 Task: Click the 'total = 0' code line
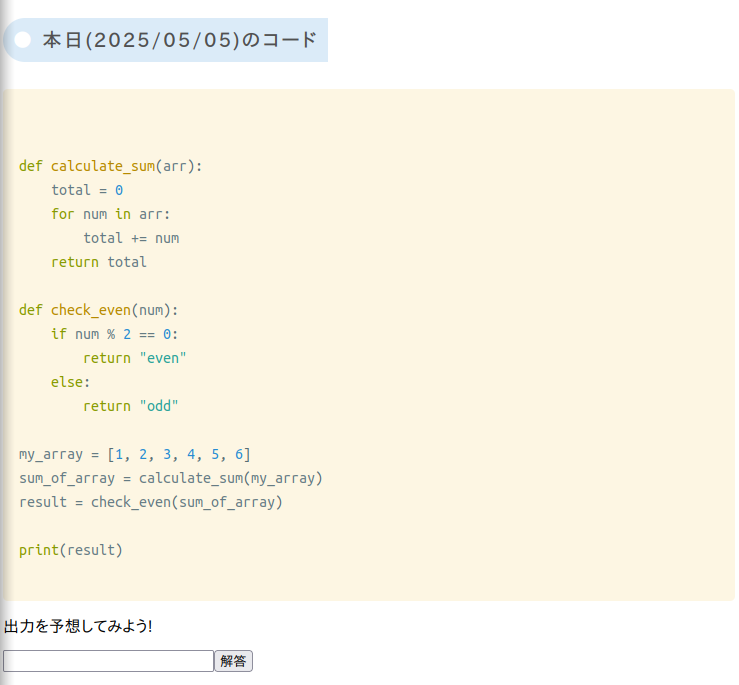pos(87,190)
